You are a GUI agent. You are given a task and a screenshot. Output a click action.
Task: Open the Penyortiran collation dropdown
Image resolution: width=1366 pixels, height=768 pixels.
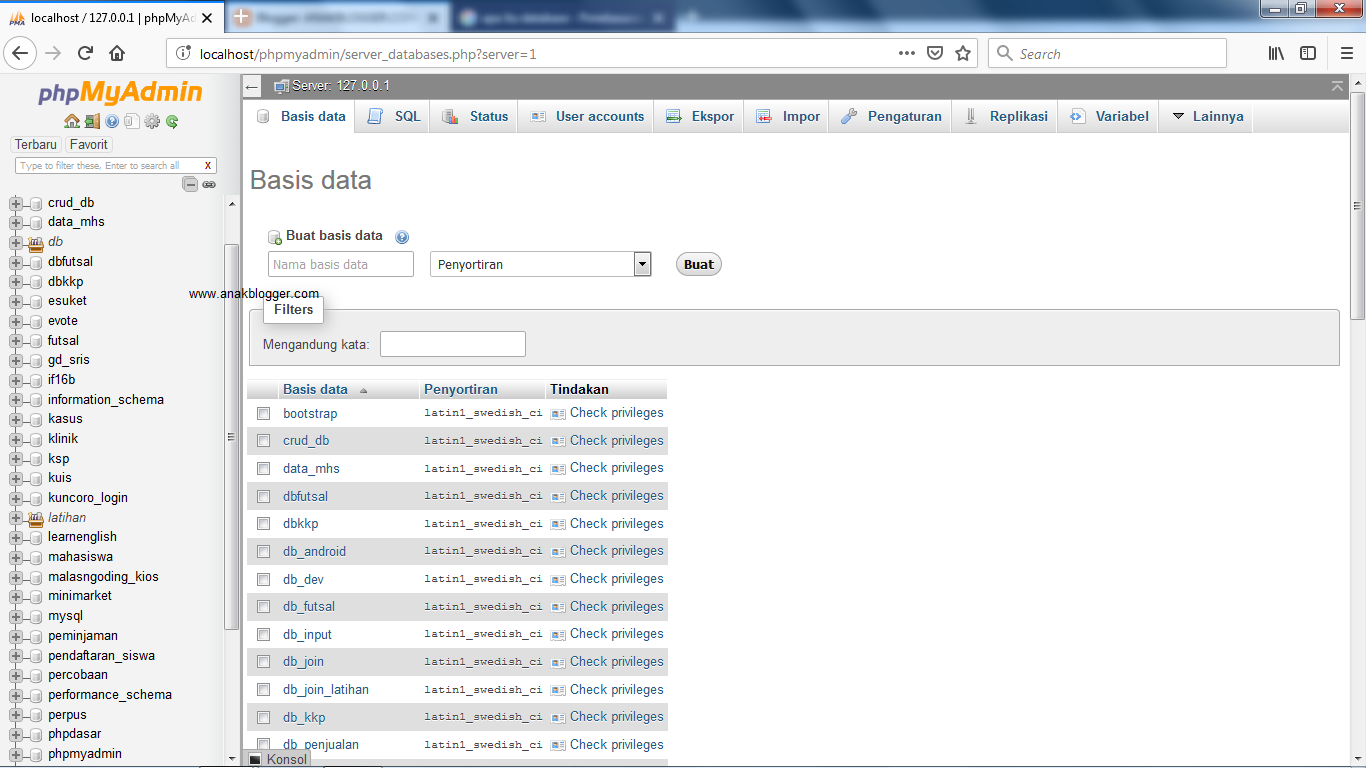click(x=639, y=263)
